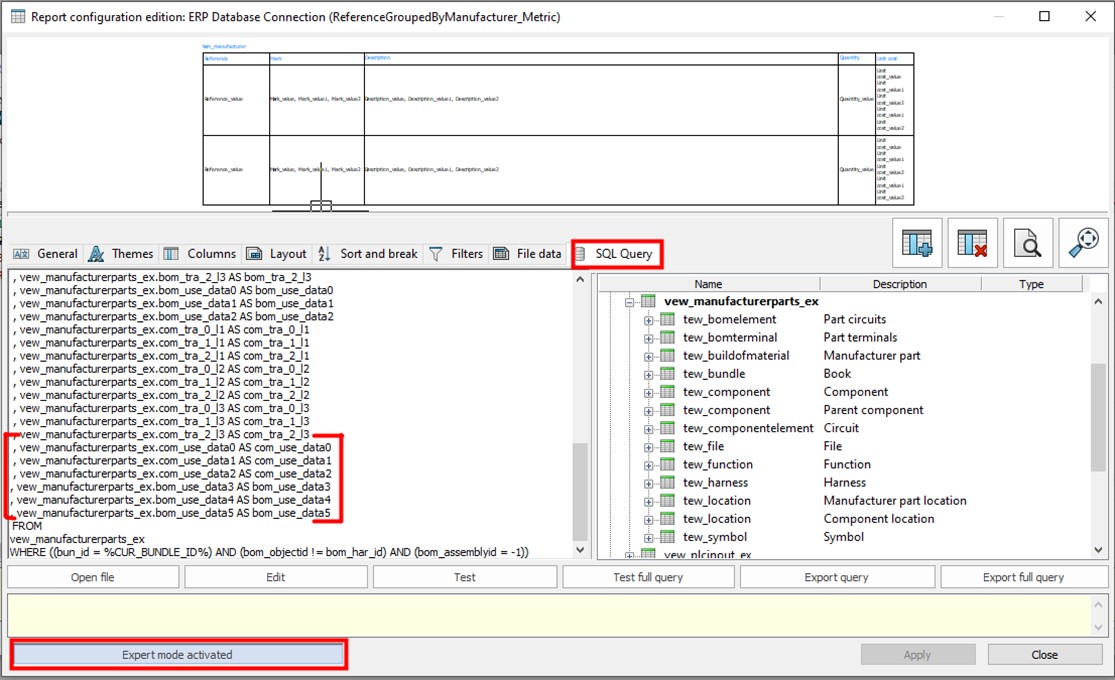Click the table icon beside tew_symbol
The height and width of the screenshot is (680, 1115).
[x=667, y=537]
